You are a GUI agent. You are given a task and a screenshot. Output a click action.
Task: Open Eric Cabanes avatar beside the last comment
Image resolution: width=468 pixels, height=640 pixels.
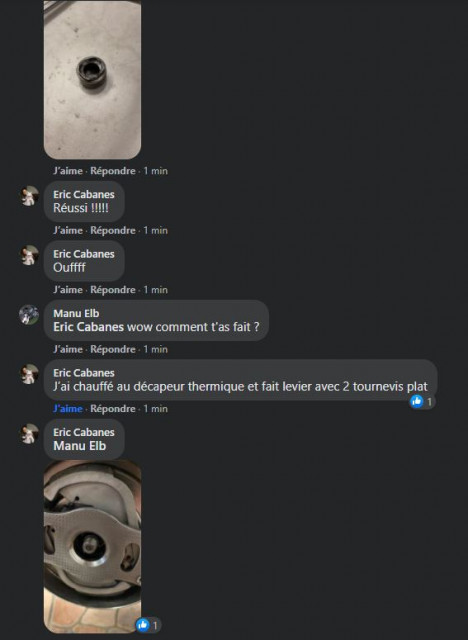(29, 434)
